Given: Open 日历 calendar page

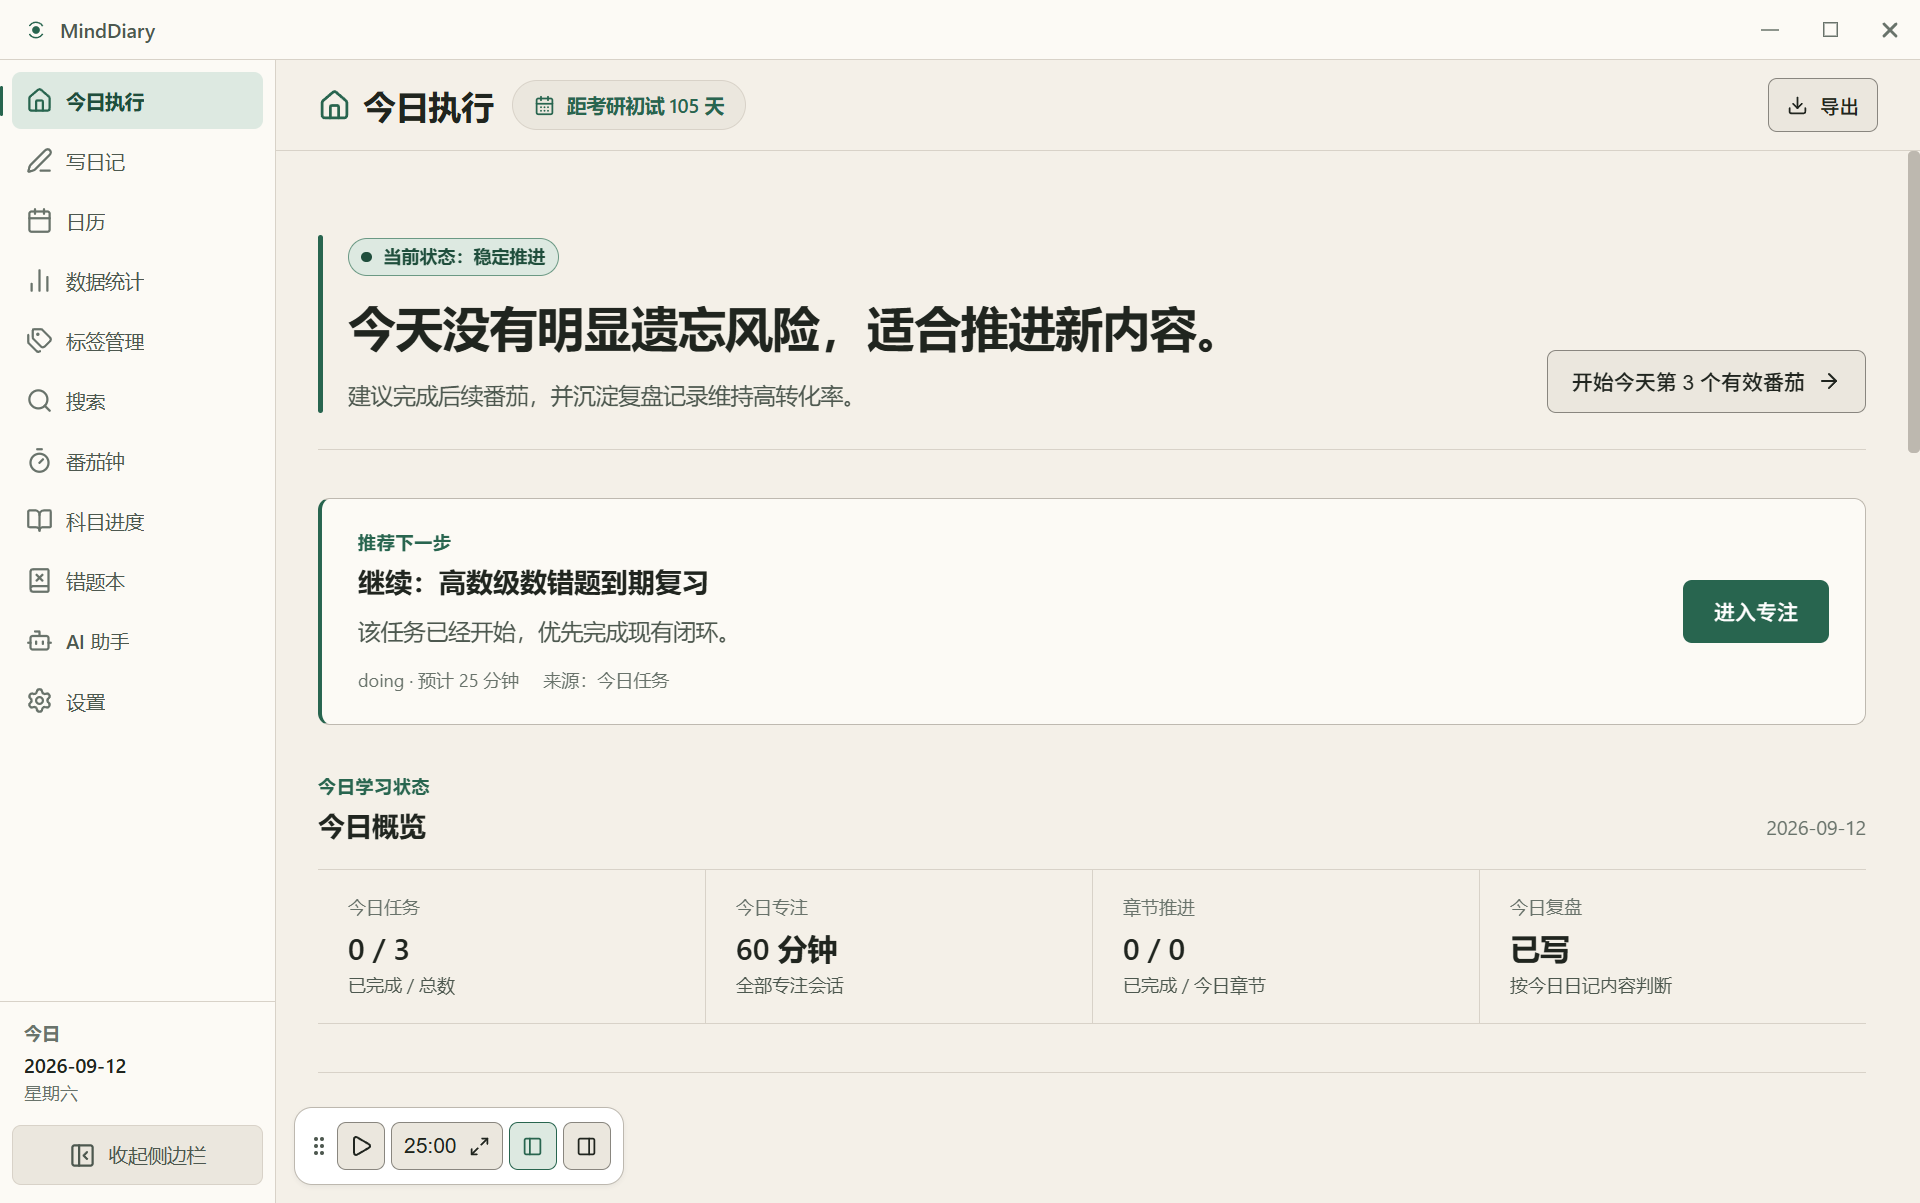Looking at the screenshot, I should tap(137, 221).
